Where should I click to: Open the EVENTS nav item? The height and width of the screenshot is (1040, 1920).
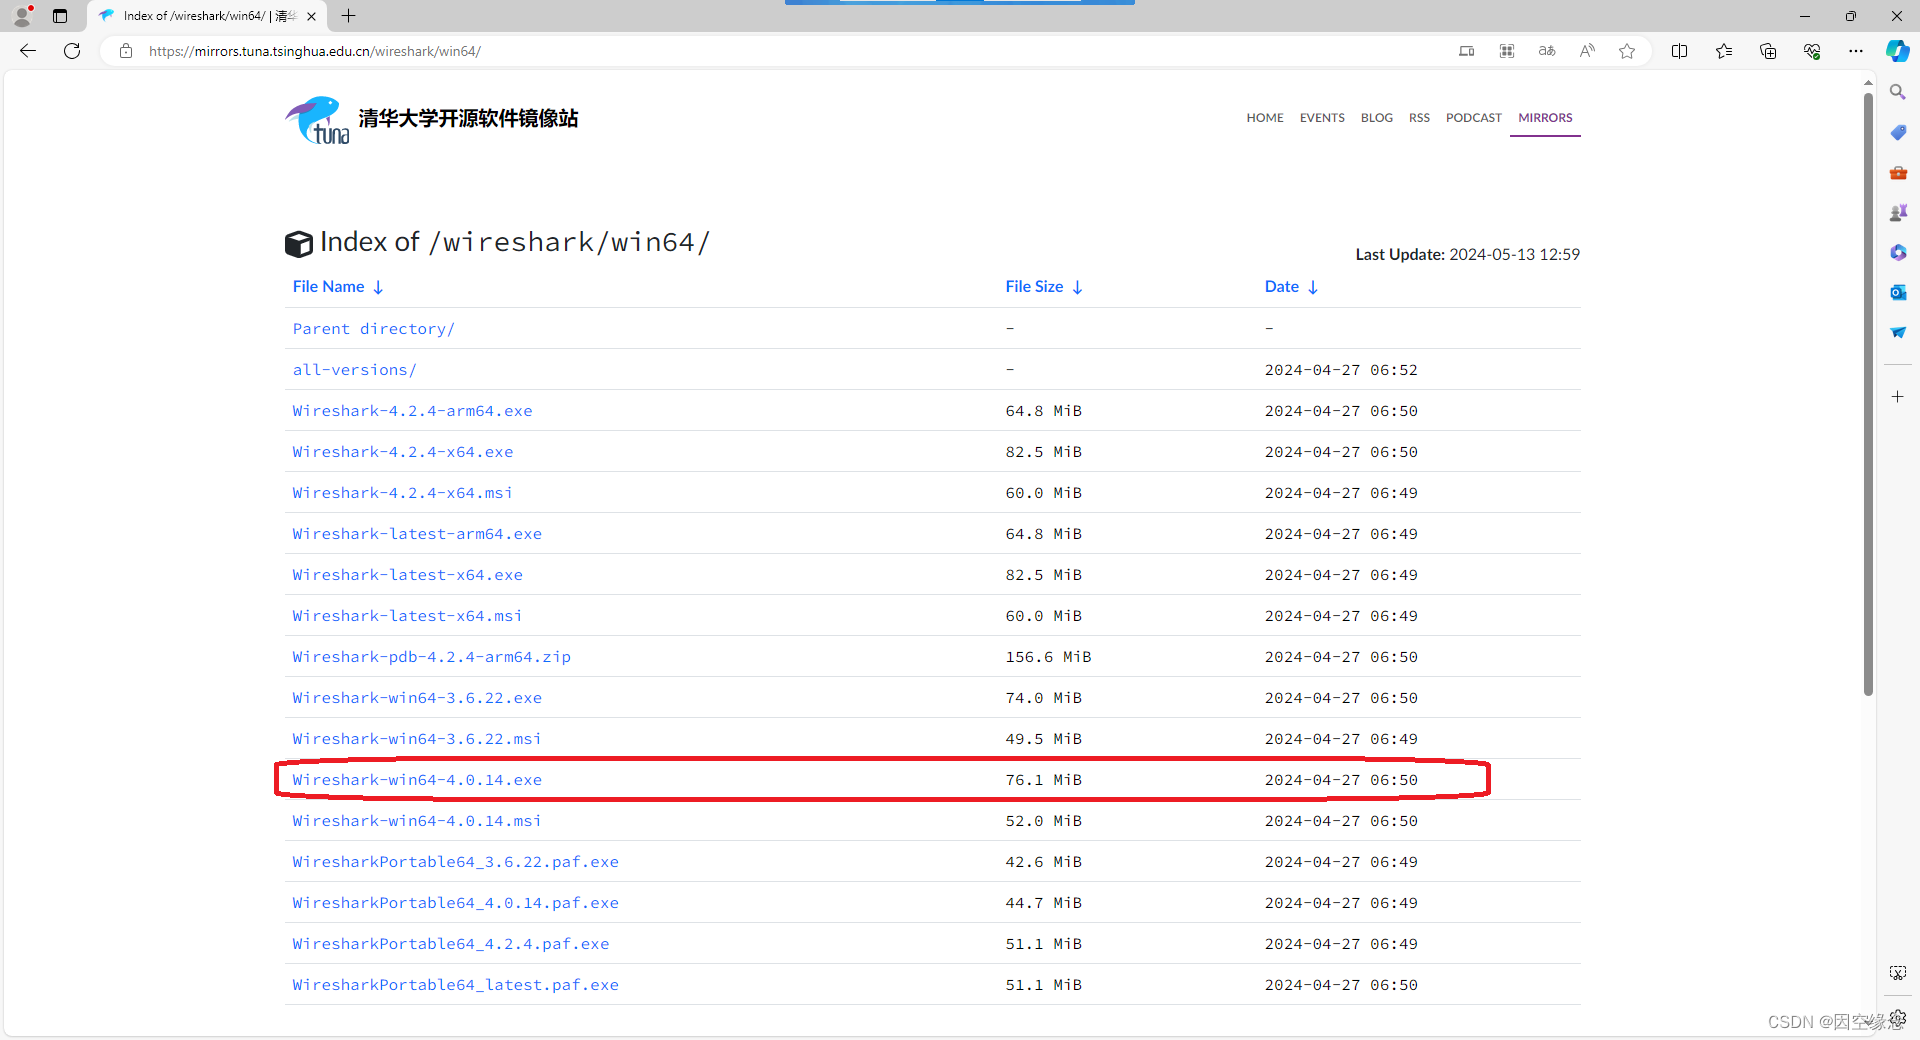(x=1322, y=118)
